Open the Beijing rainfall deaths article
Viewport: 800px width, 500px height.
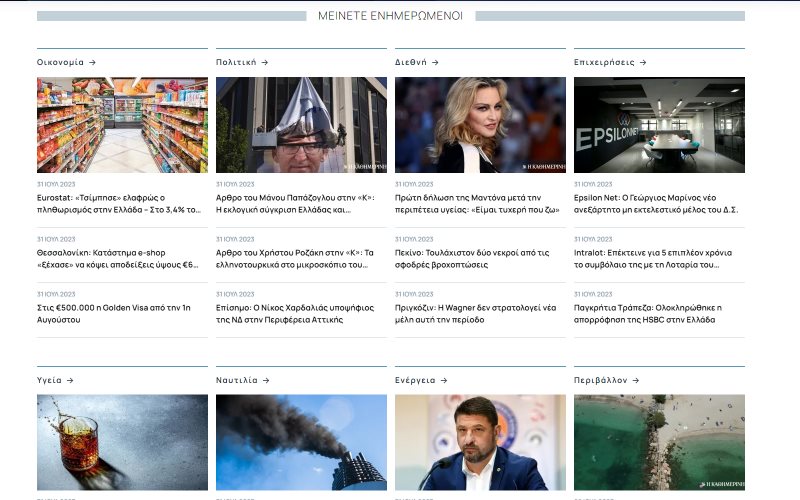coord(472,259)
